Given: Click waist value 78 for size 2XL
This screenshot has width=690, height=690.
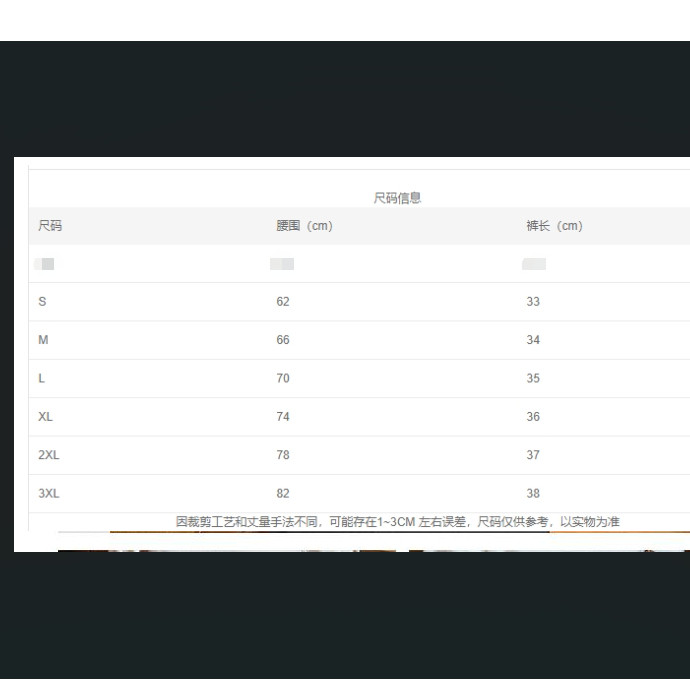Looking at the screenshot, I should pos(283,455).
